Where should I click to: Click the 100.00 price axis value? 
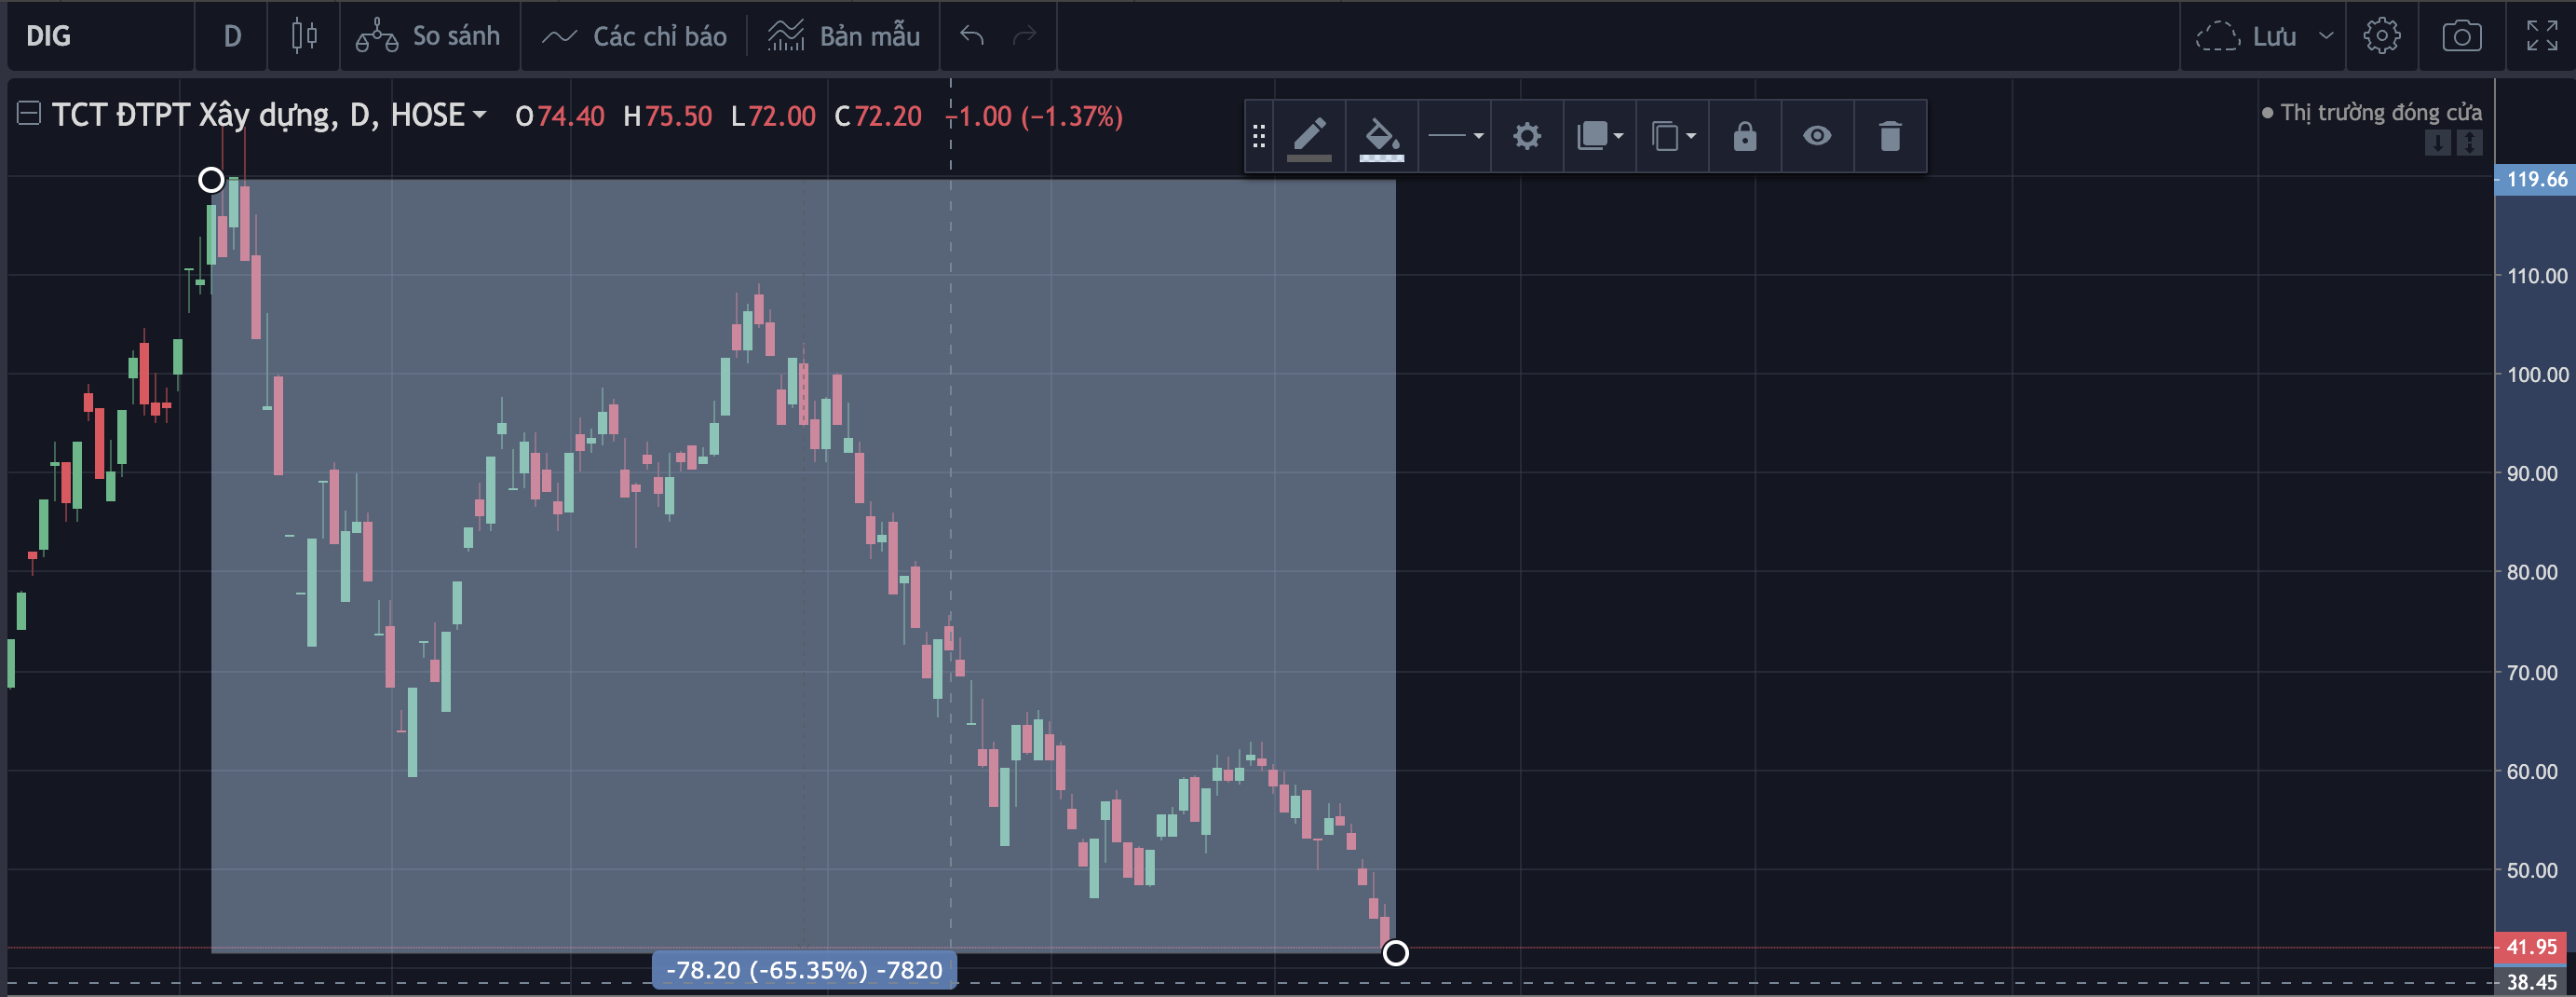coord(2536,375)
